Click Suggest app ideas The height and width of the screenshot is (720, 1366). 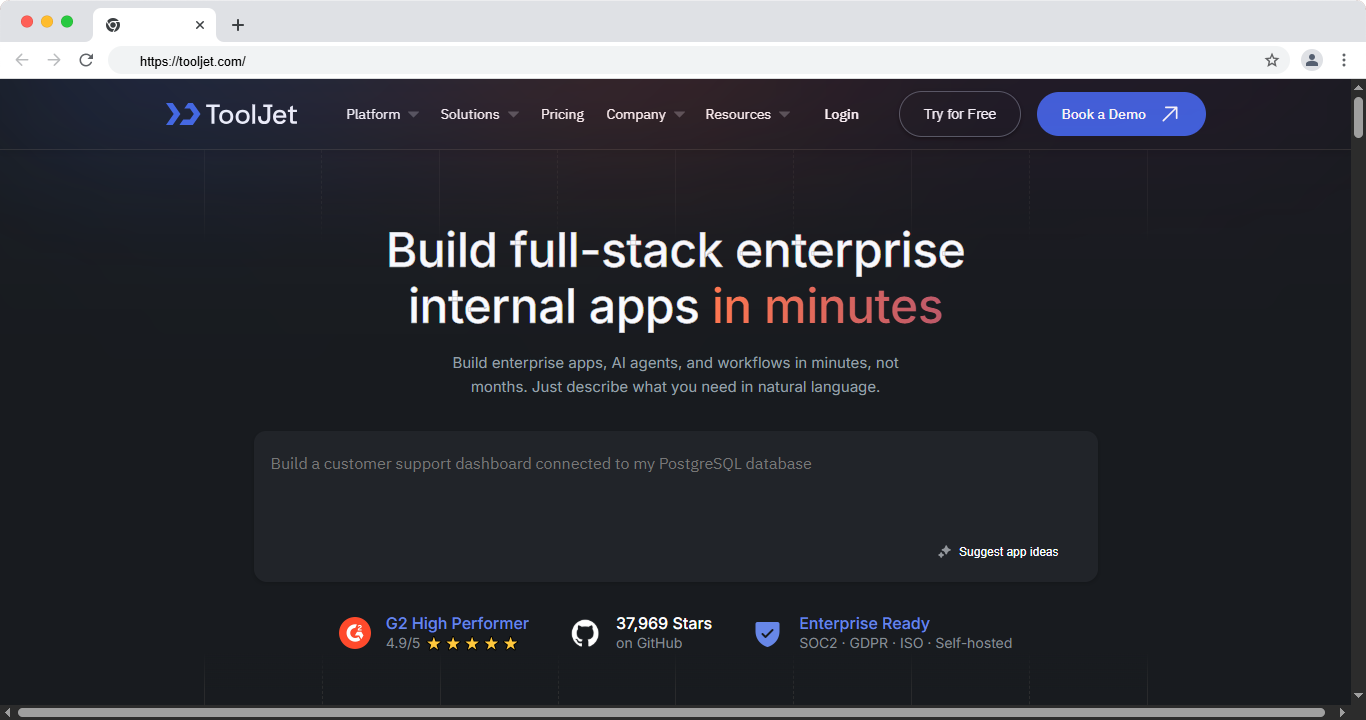tap(998, 552)
